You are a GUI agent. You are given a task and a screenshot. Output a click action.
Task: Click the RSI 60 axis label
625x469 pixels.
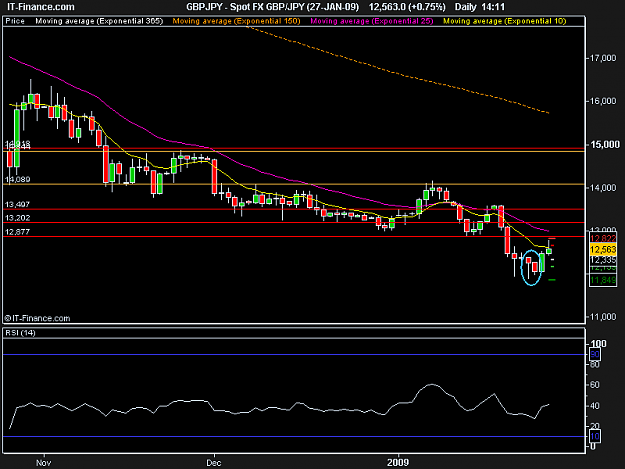pyautogui.click(x=595, y=385)
